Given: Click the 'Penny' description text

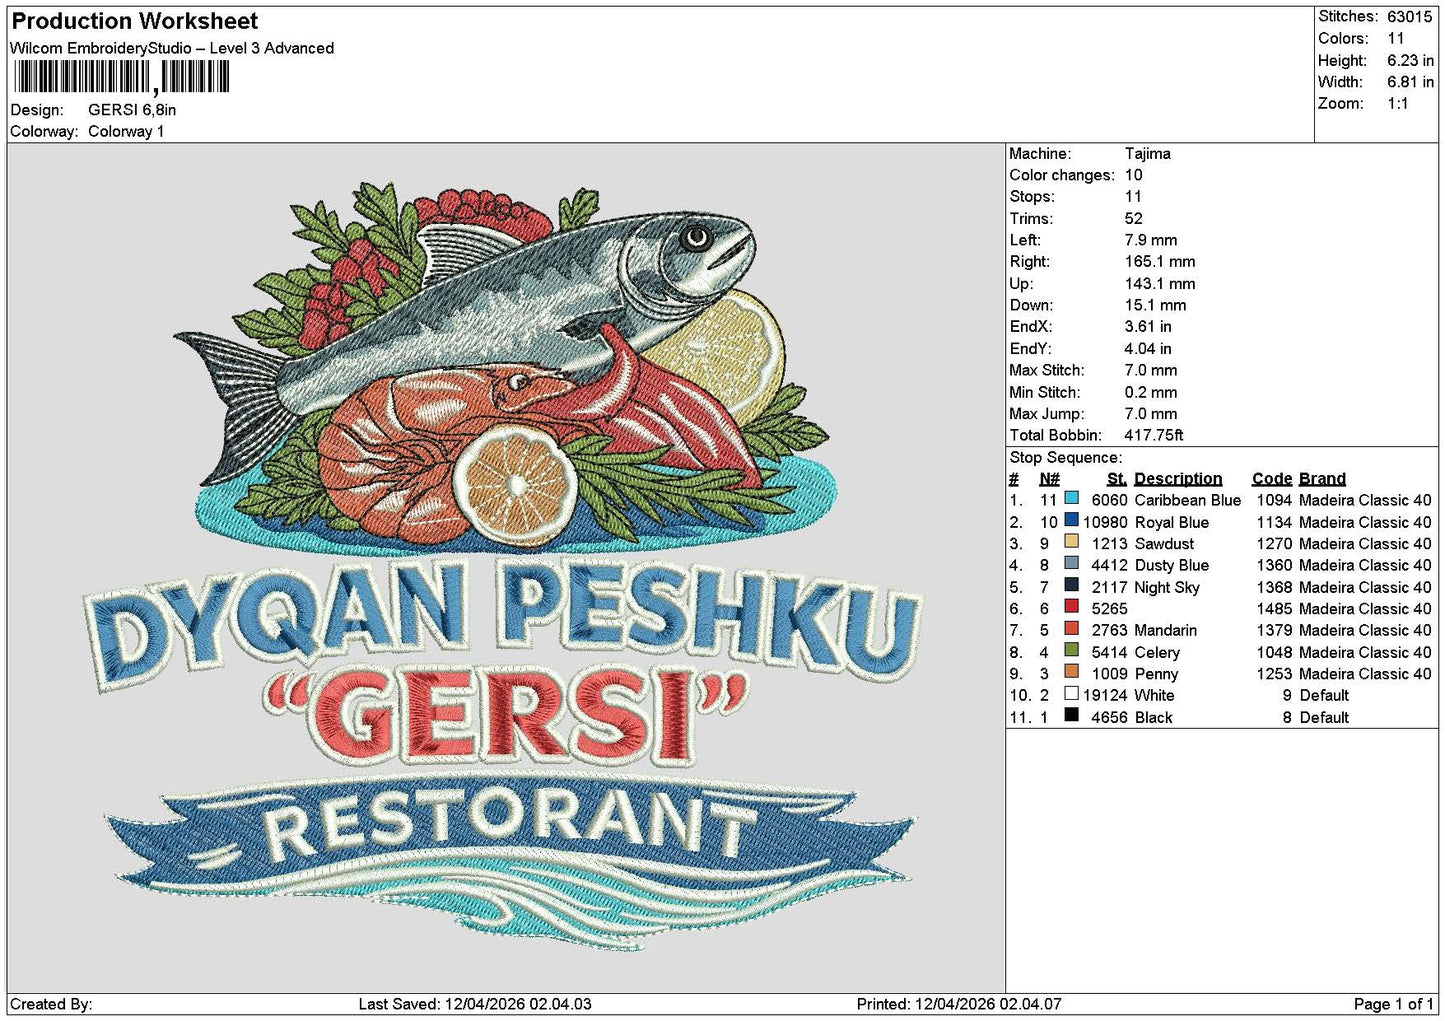Looking at the screenshot, I should 1157,674.
